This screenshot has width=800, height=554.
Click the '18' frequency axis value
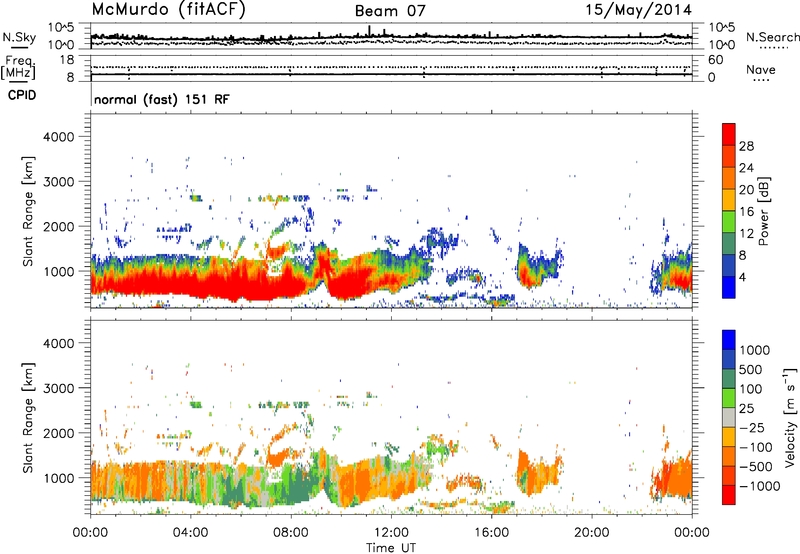tap(67, 60)
